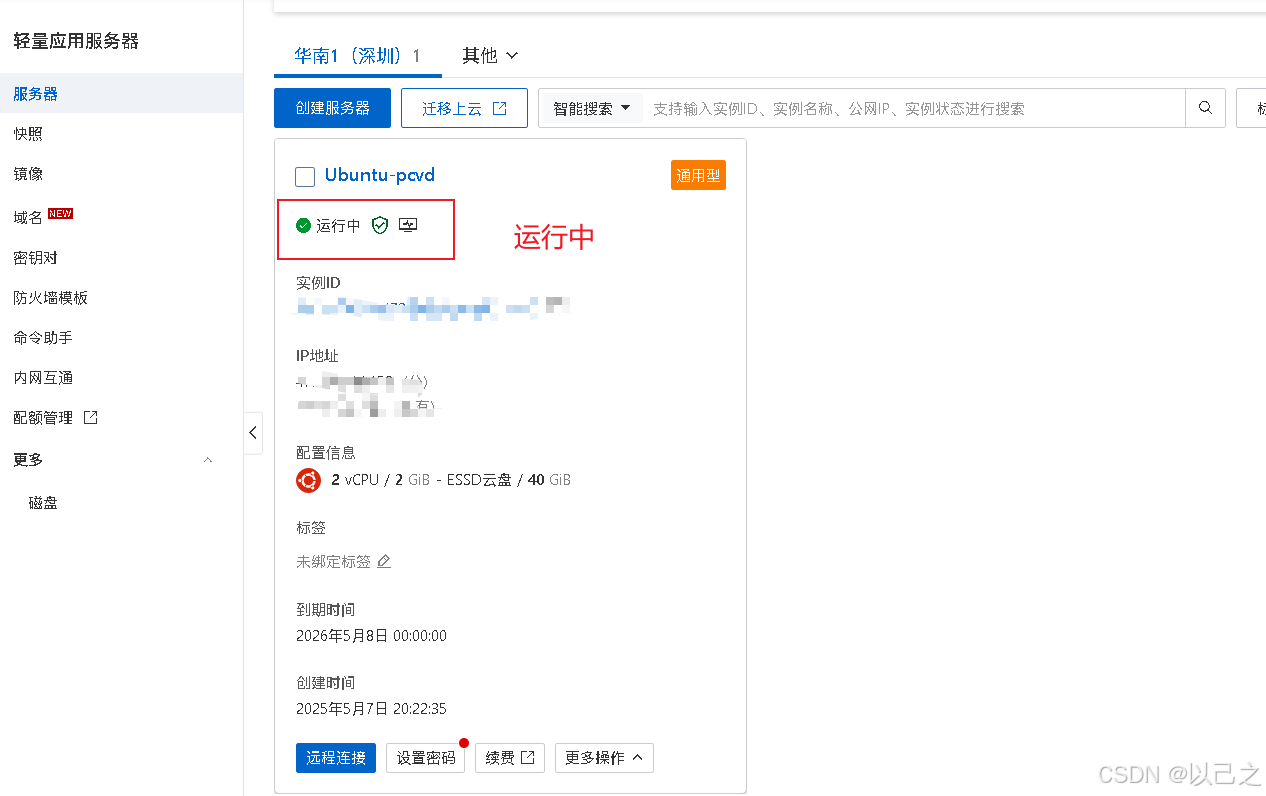
Task: Collapse the left sidebar with the arrow handle
Action: point(252,433)
